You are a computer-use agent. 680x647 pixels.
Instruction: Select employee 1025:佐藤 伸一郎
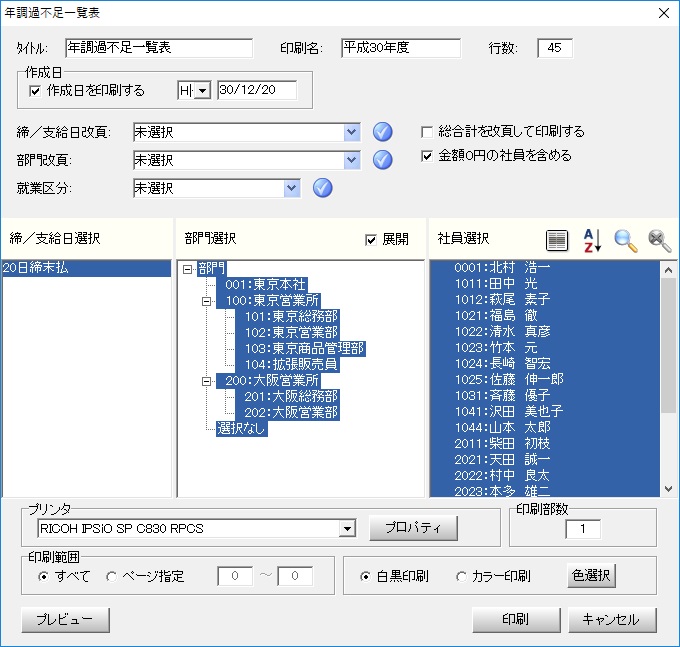[545, 379]
